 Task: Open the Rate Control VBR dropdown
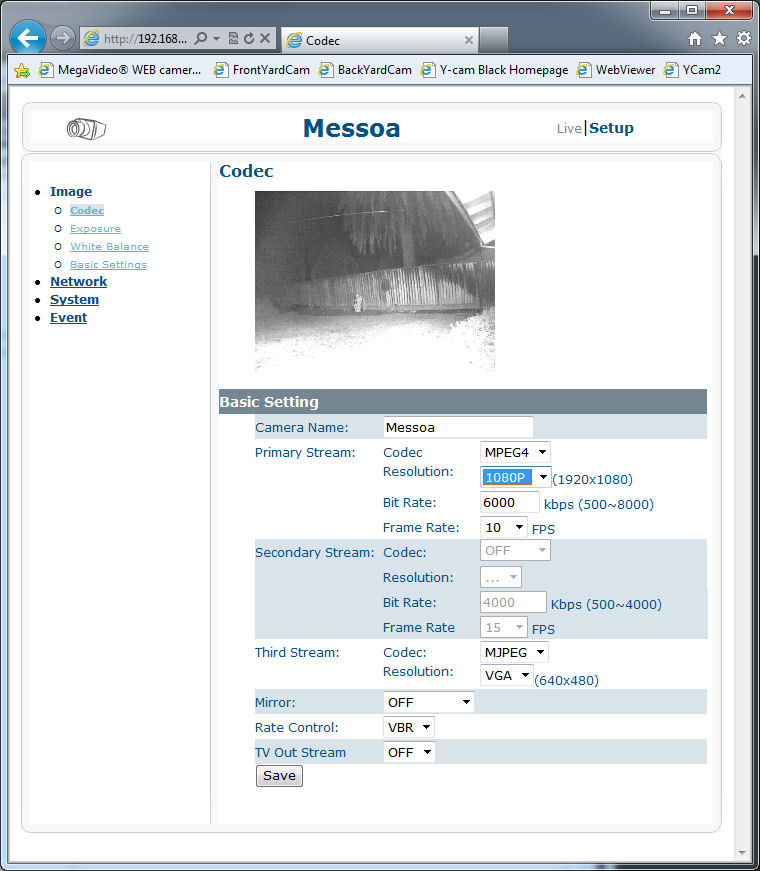coord(409,727)
